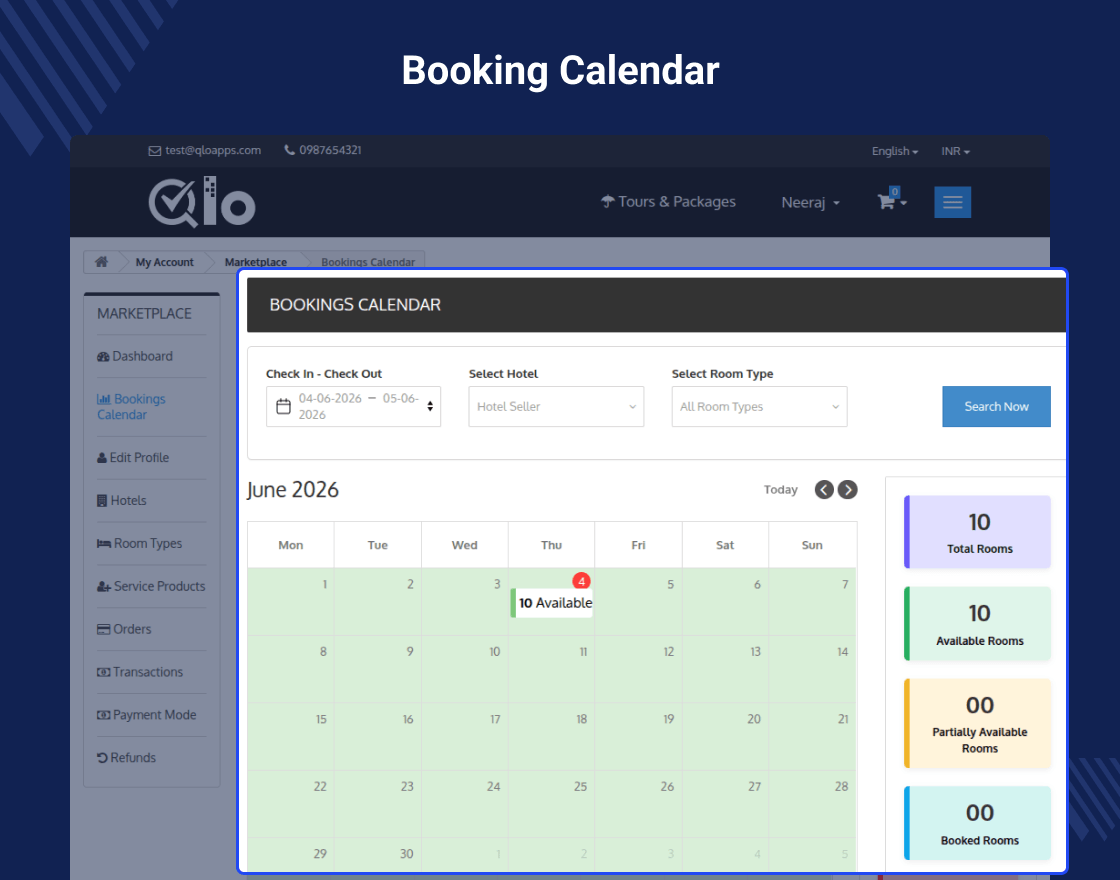Image resolution: width=1120 pixels, height=880 pixels.
Task: Click the Booked Rooms card
Action: click(977, 823)
